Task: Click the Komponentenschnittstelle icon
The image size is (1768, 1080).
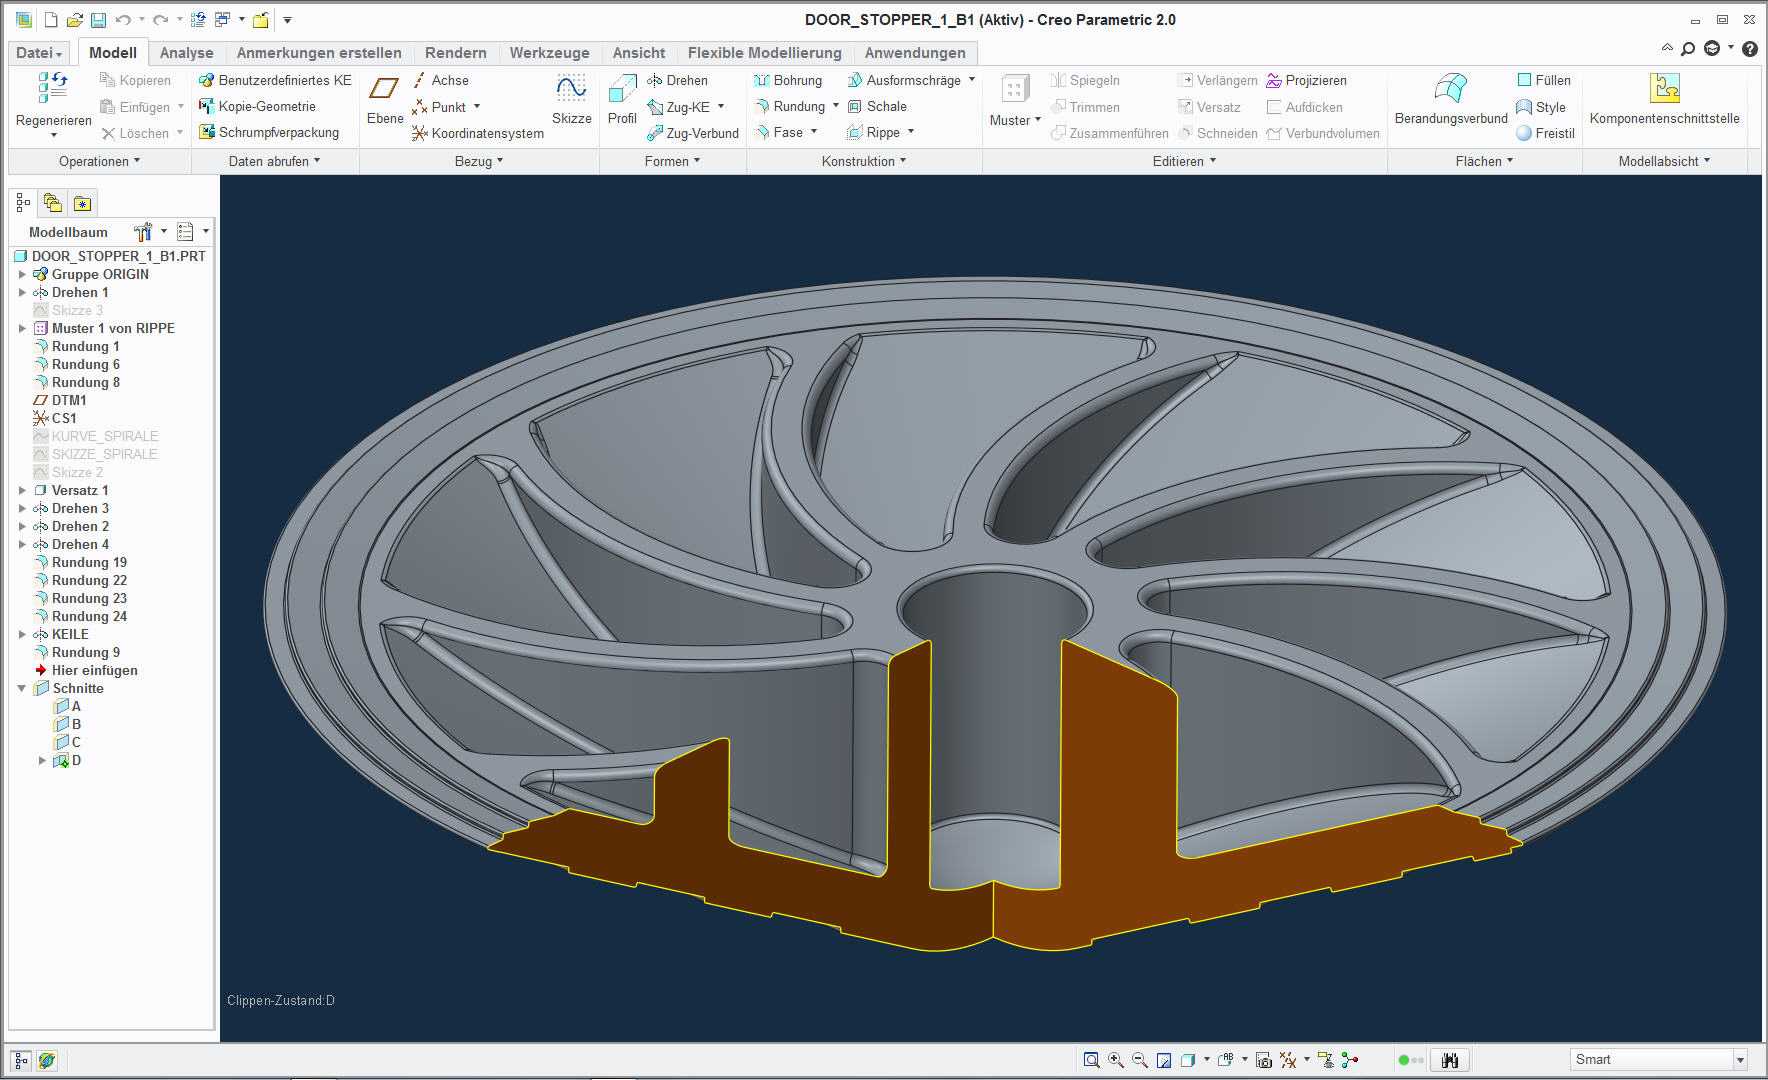Action: 1664,88
